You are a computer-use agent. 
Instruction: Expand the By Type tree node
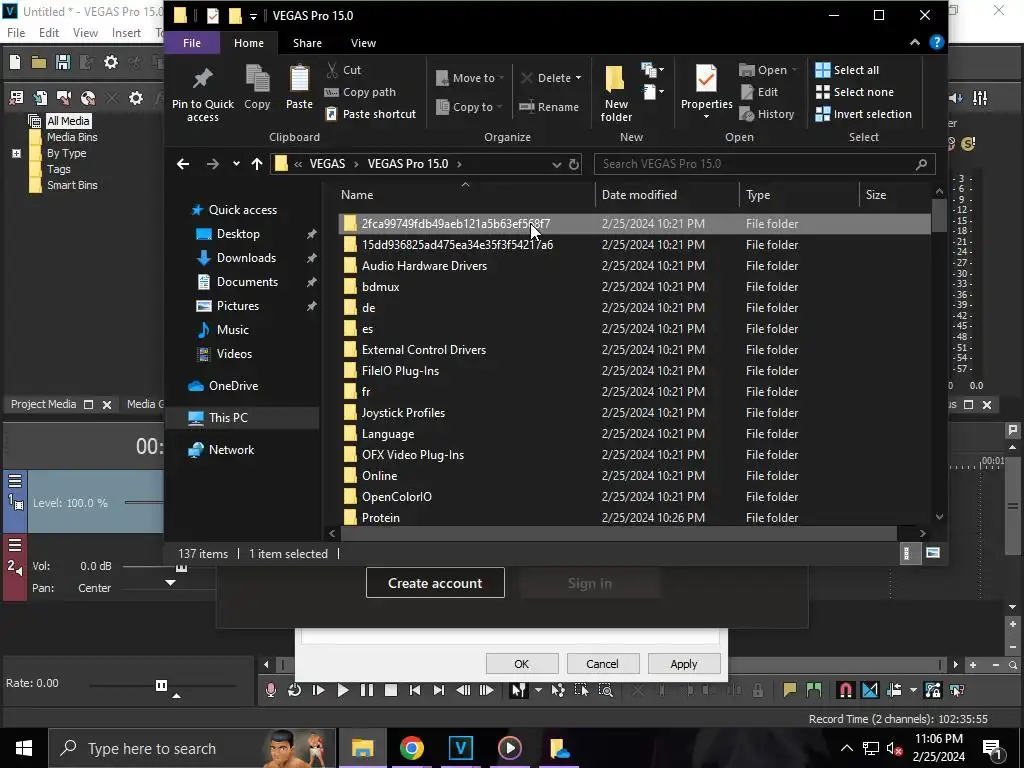16,153
